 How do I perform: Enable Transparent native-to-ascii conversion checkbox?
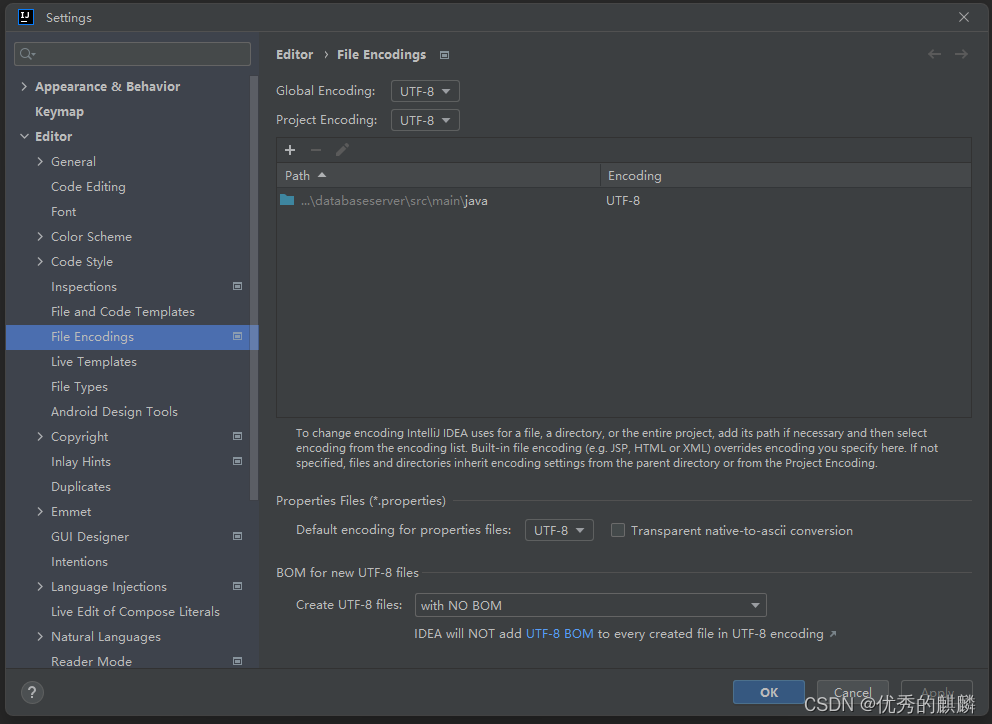(x=618, y=530)
